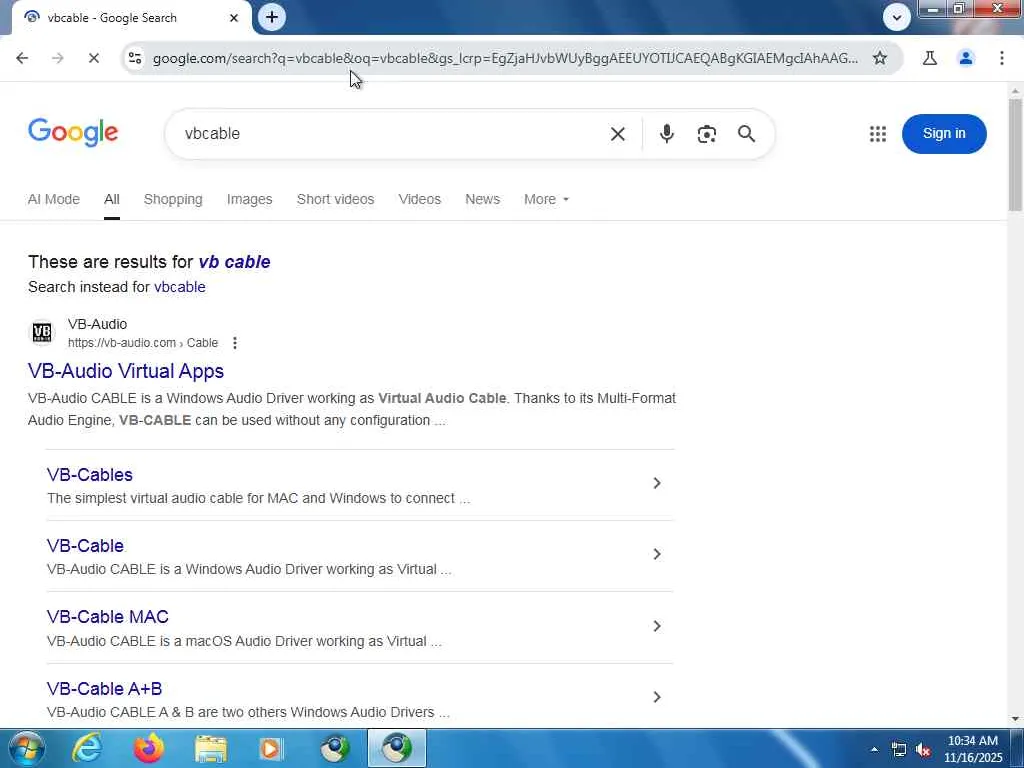
Task: Click the taskbar clock showing 10:34 AM
Action: (972, 749)
